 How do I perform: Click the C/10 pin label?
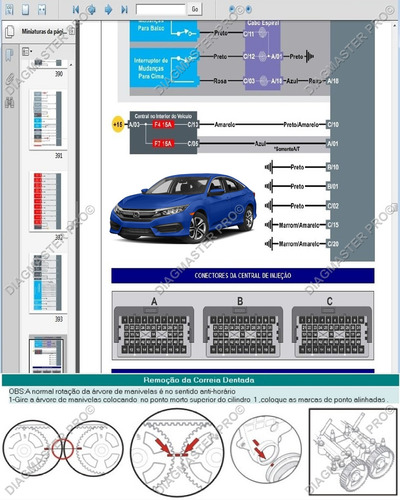pos(333,125)
